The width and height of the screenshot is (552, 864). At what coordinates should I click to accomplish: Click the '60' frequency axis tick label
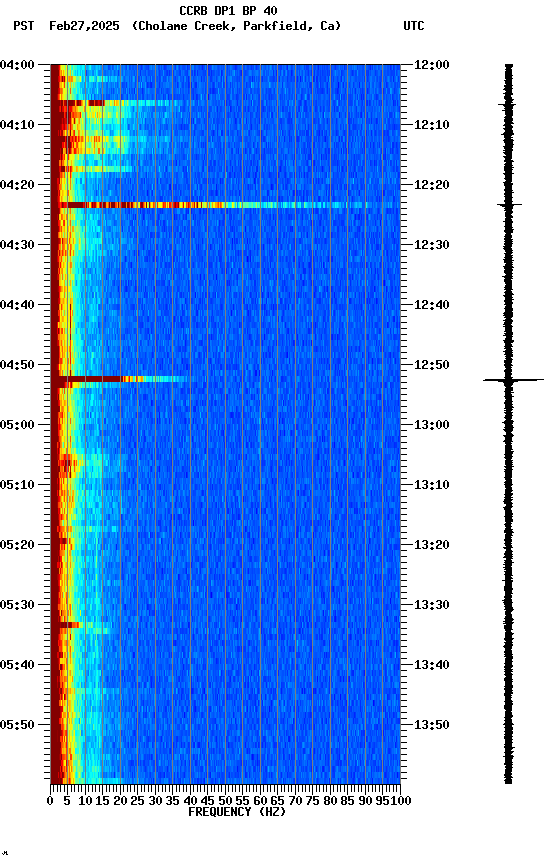pyautogui.click(x=260, y=801)
